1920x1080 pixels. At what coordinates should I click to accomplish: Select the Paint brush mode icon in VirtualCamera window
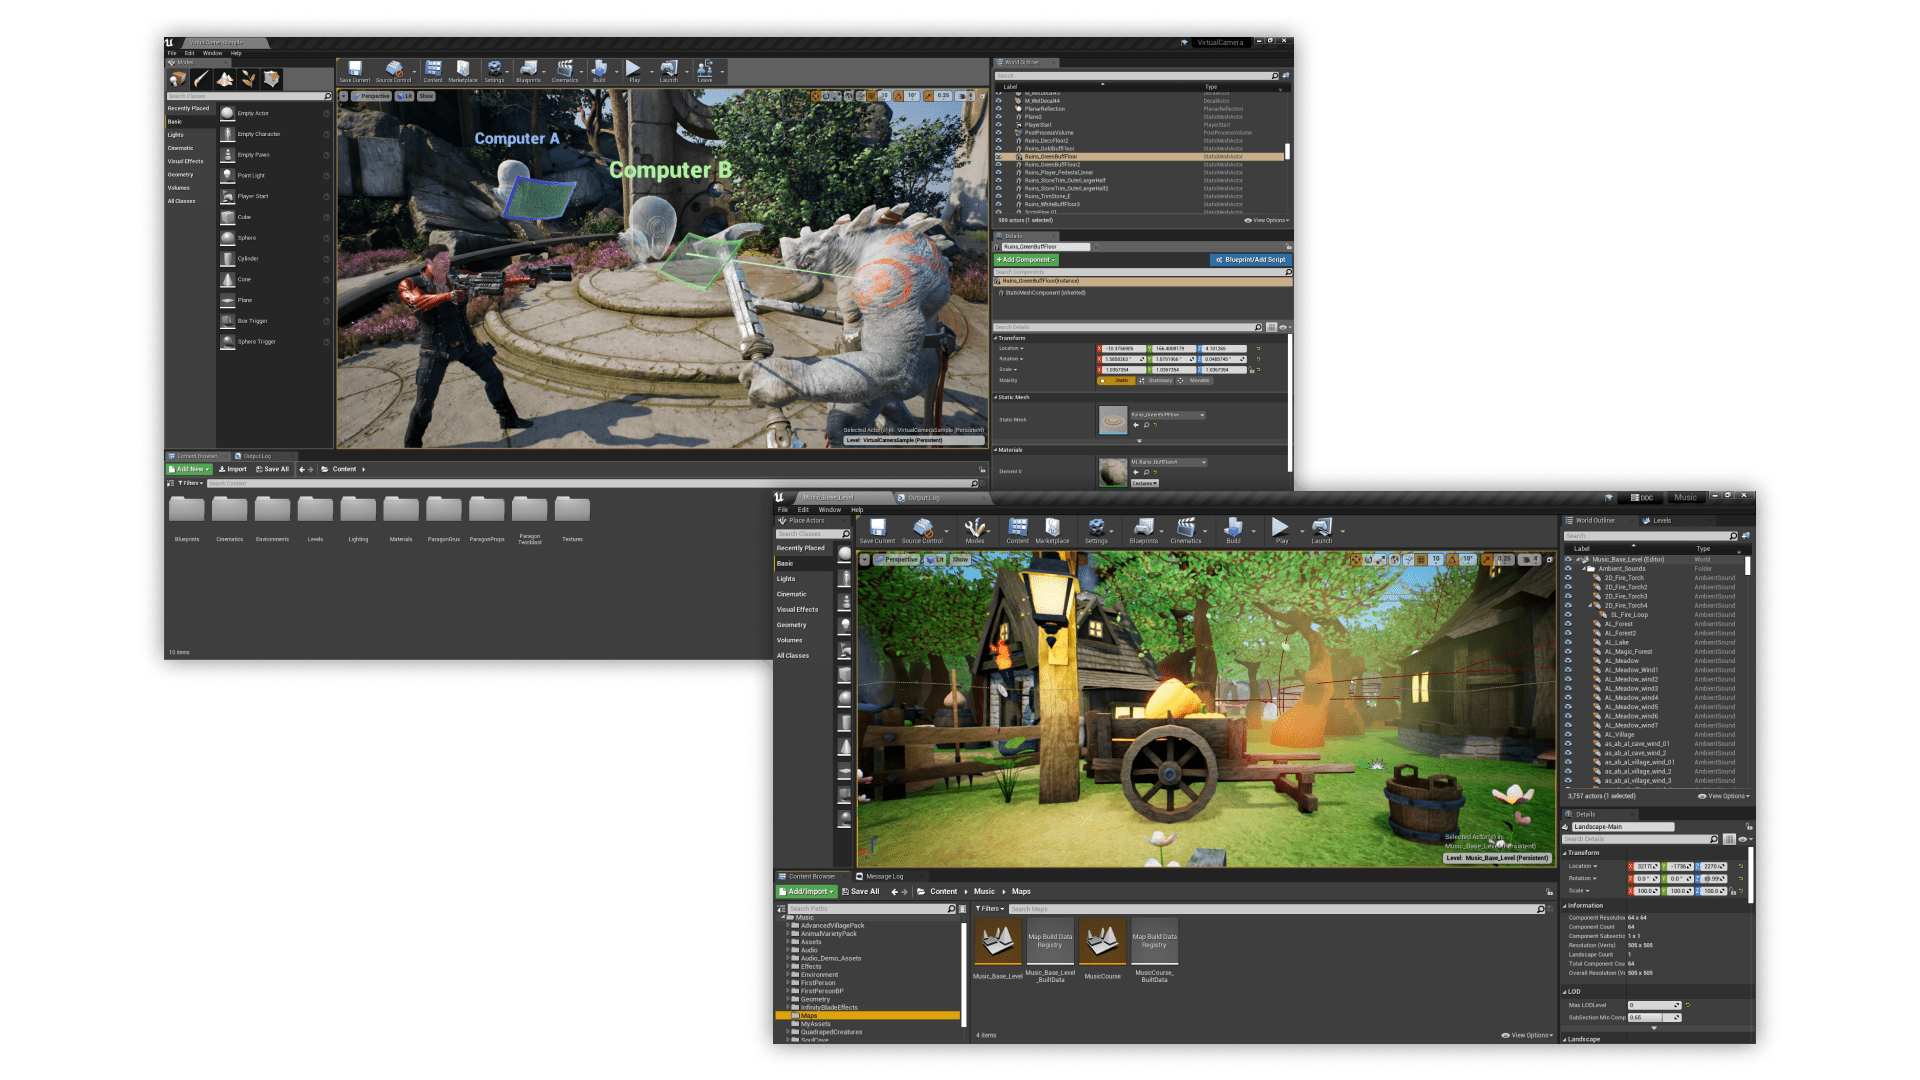pyautogui.click(x=201, y=79)
